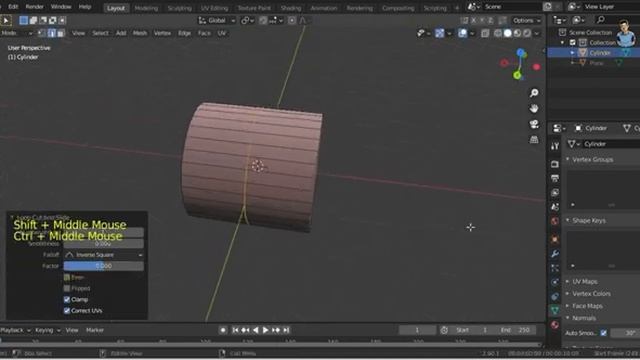
Task: Open the Help menu
Action: click(x=85, y=7)
